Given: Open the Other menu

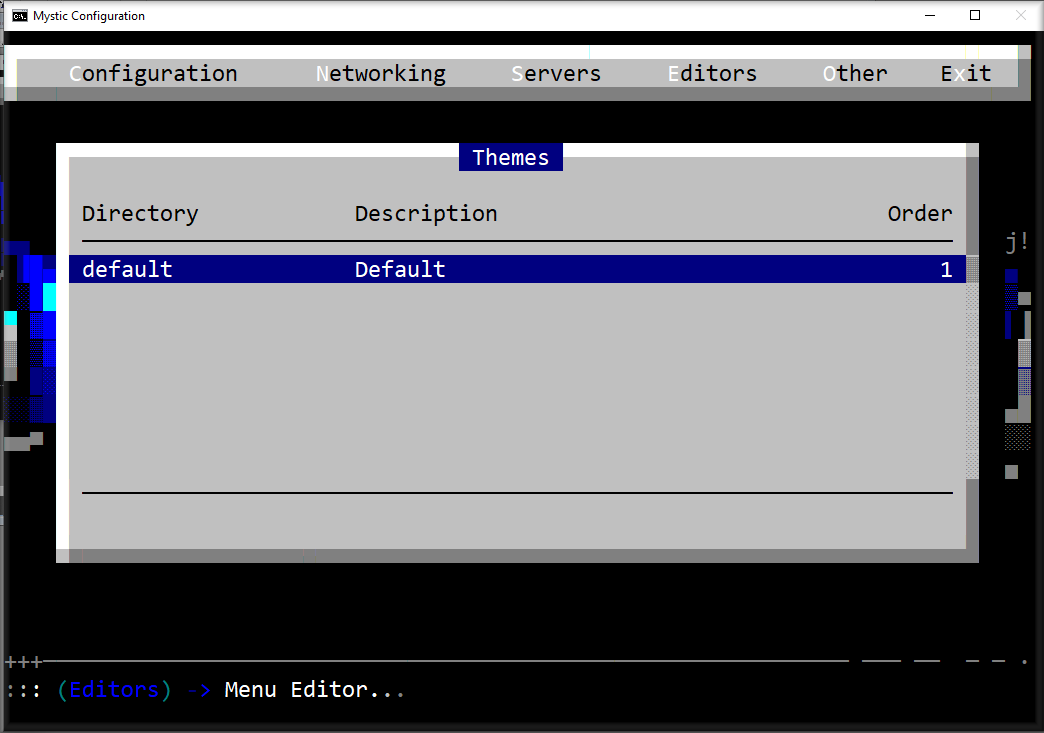Looking at the screenshot, I should [855, 73].
